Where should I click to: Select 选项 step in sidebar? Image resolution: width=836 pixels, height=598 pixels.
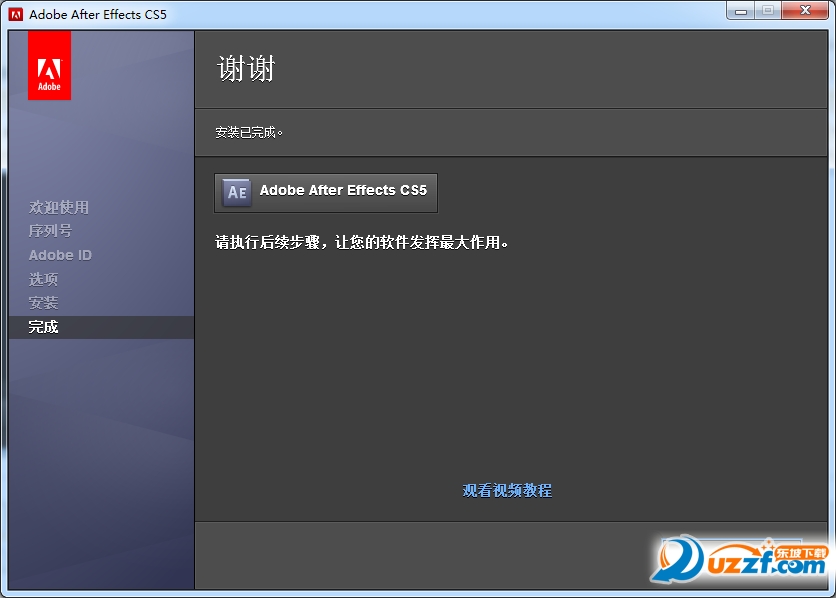[x=43, y=279]
